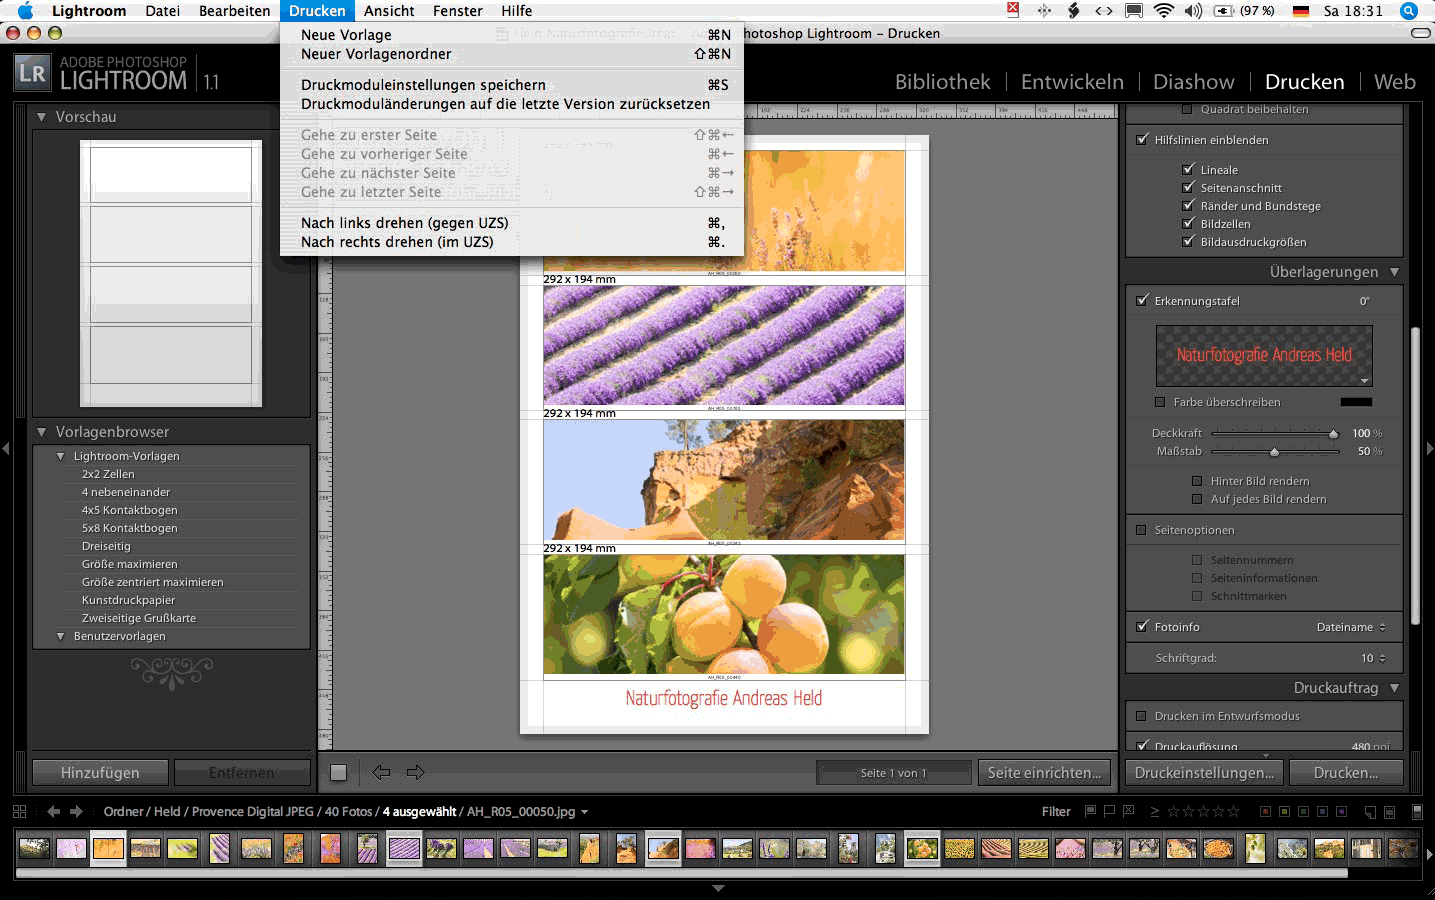
Task: Click the LR Lightroom logo badge
Action: [x=32, y=73]
